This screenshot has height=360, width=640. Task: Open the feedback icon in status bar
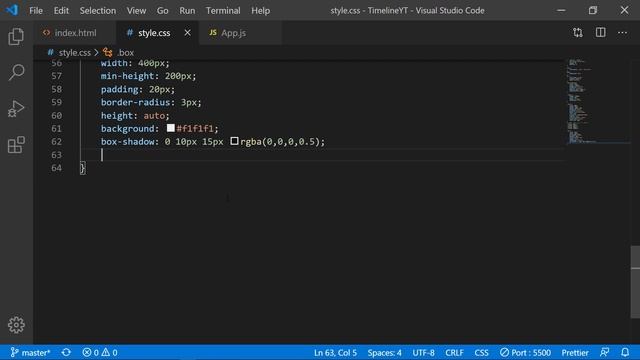click(604, 353)
